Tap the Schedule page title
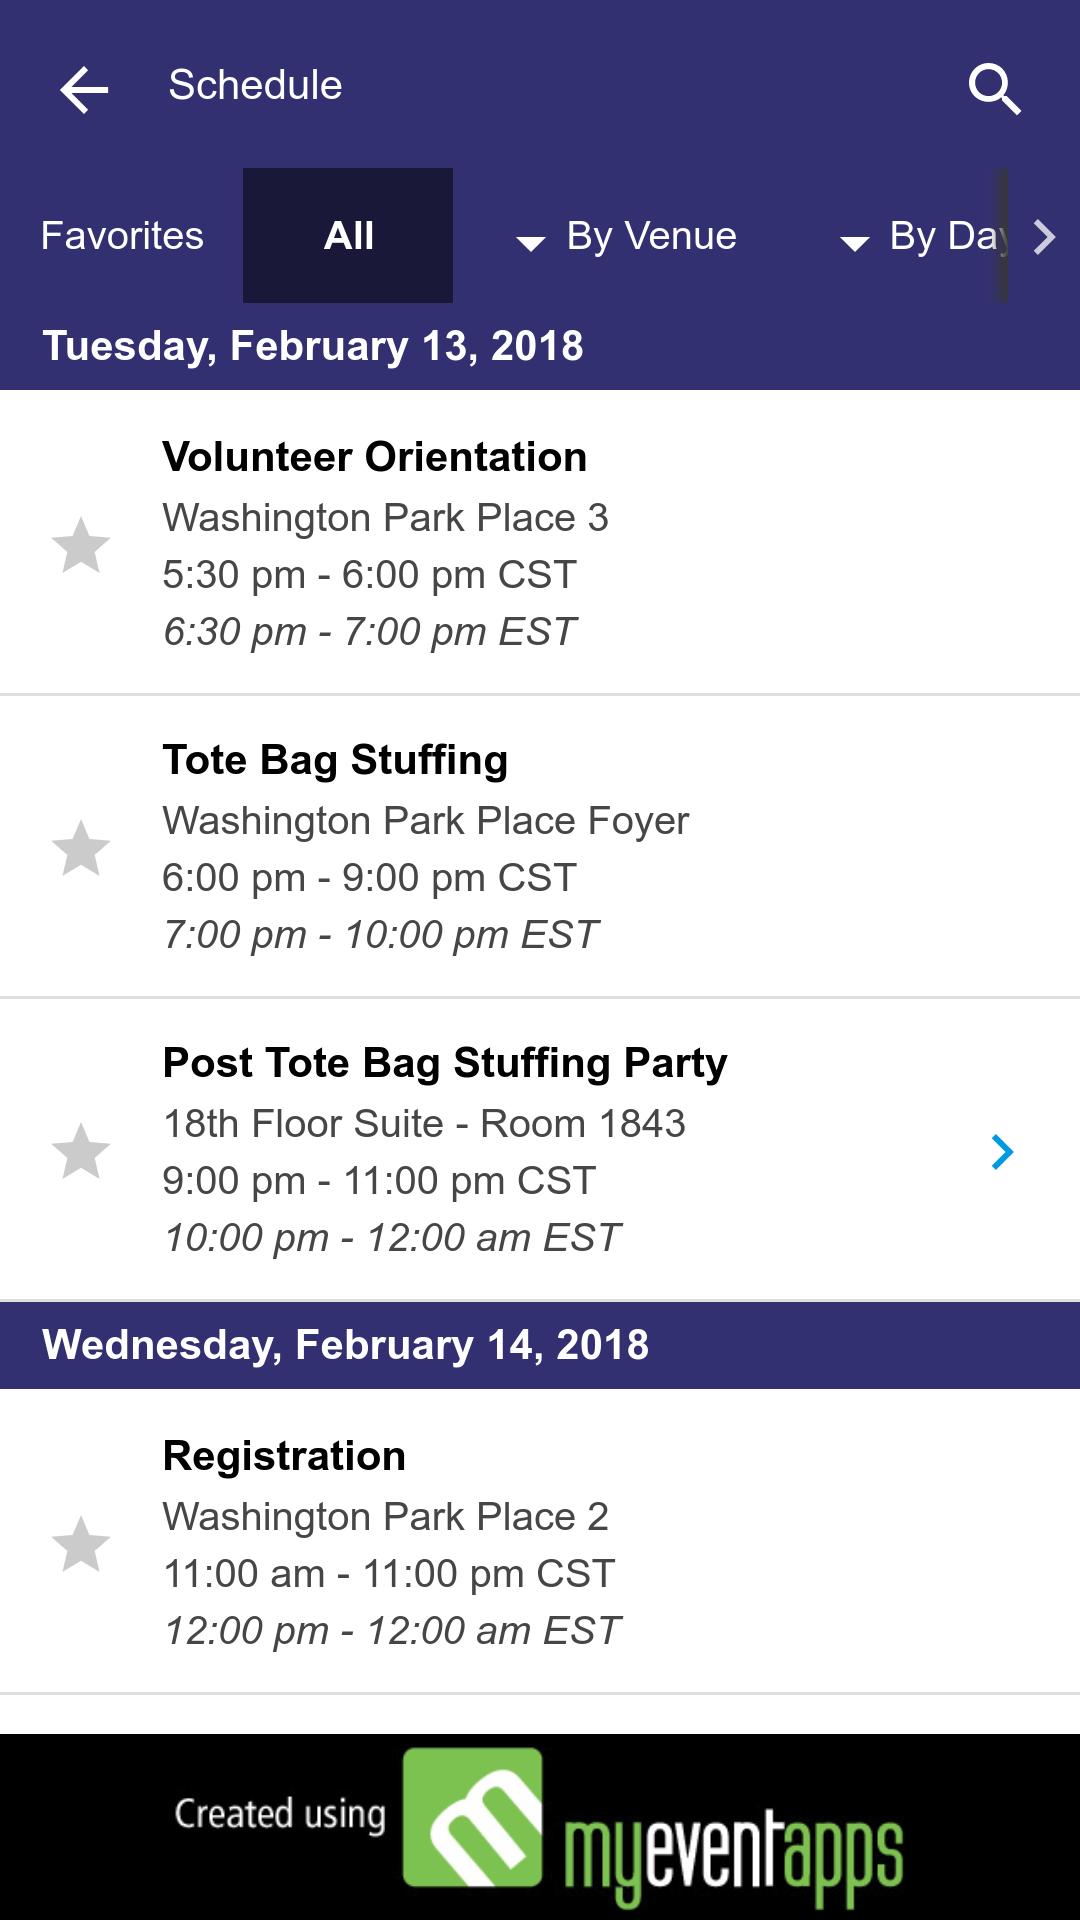This screenshot has width=1080, height=1920. (256, 86)
